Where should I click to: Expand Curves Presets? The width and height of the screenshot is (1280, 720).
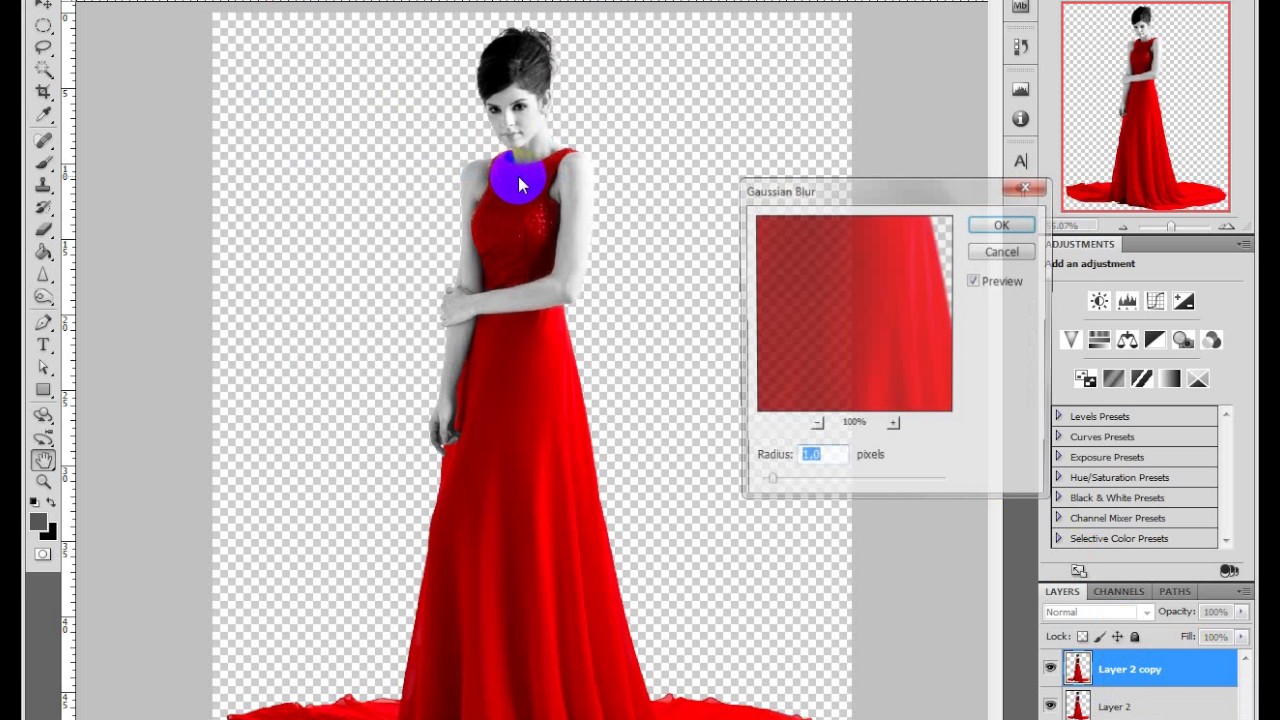[x=1058, y=436]
